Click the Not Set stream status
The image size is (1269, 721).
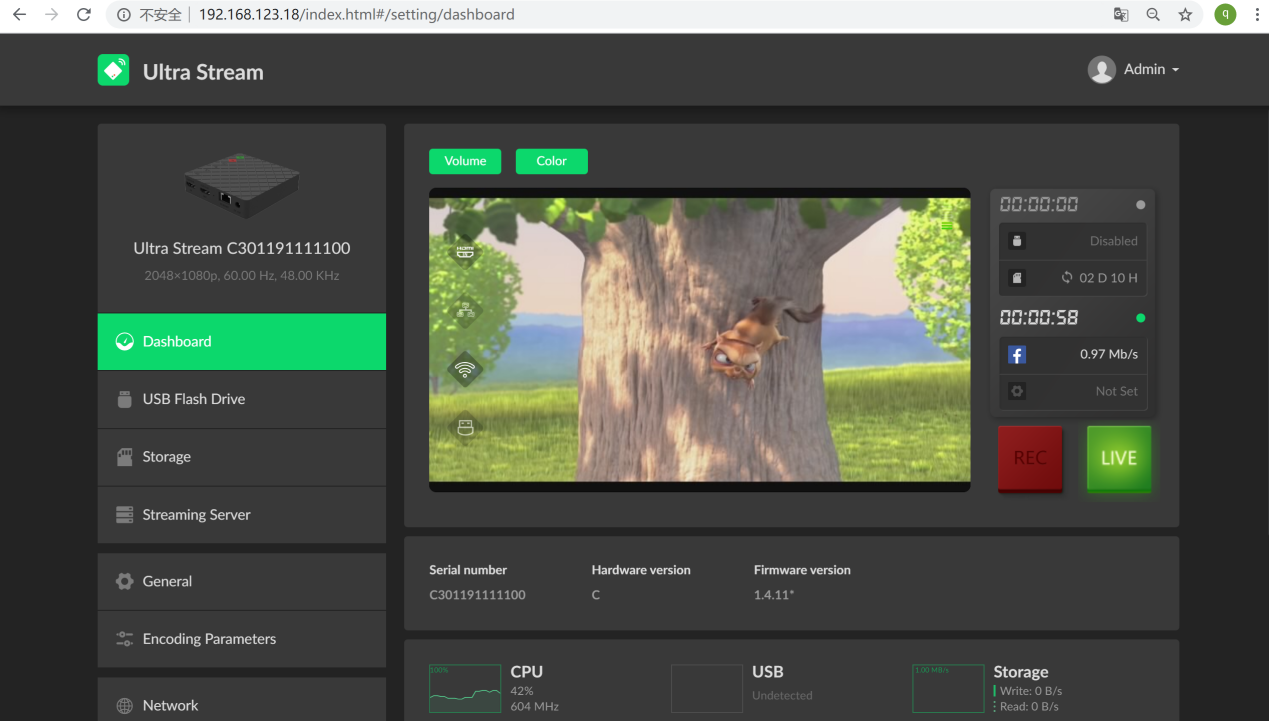coord(1116,391)
